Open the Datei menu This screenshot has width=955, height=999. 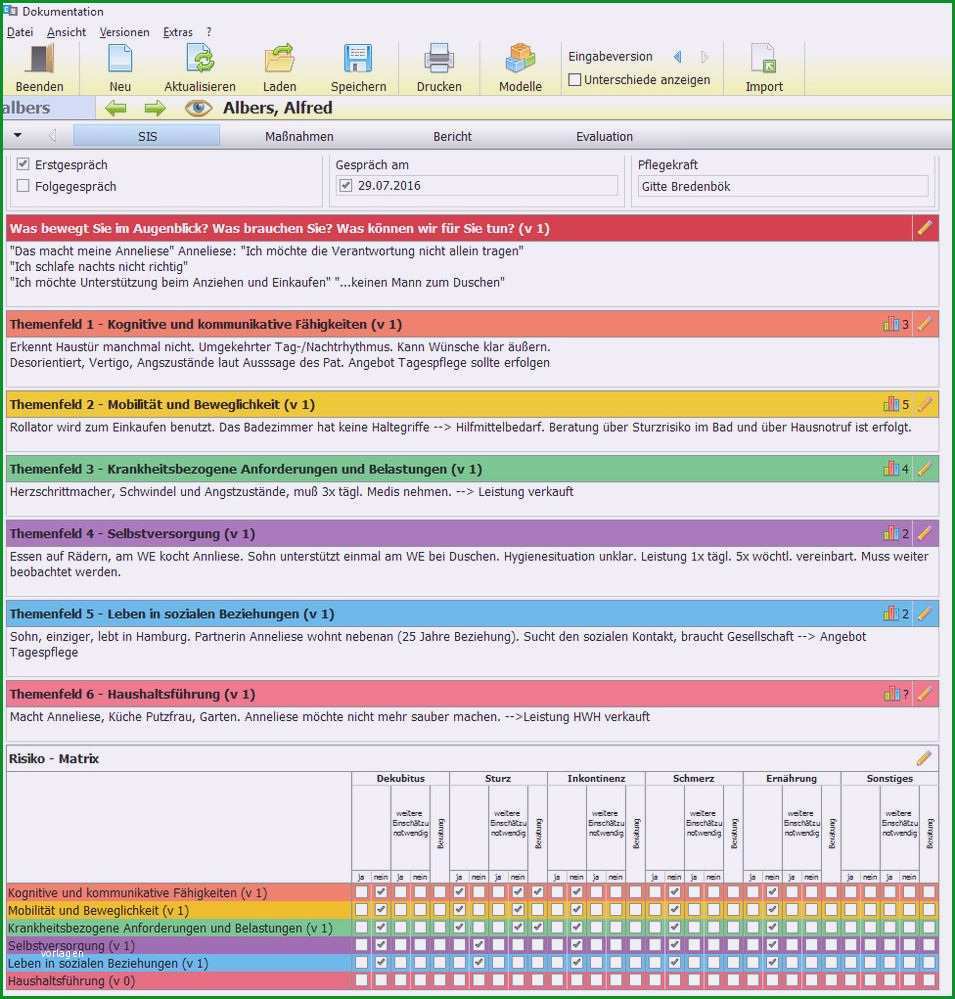coord(20,32)
